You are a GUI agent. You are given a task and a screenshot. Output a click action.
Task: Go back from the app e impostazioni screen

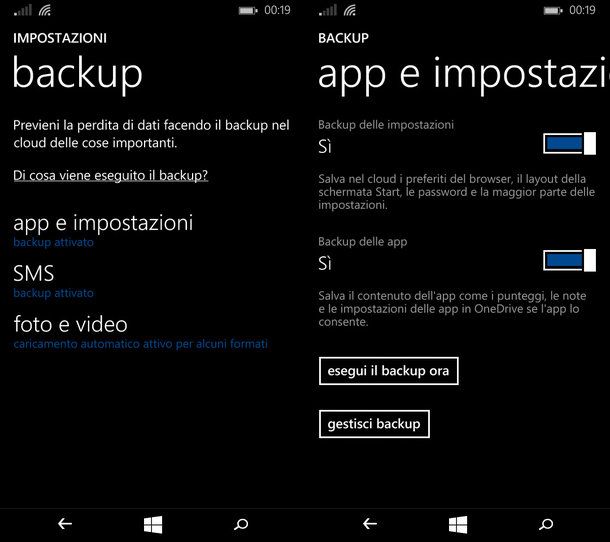[370, 523]
